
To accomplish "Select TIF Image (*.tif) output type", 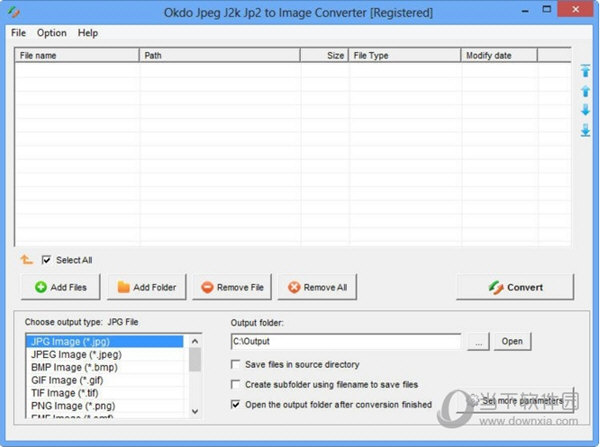I will pos(104,393).
